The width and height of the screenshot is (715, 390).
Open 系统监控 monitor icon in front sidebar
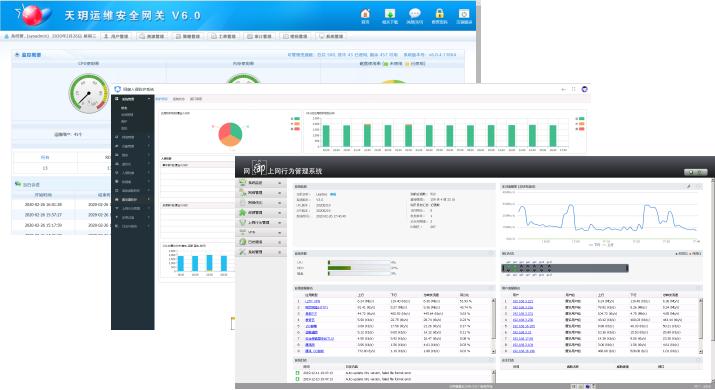(x=243, y=182)
